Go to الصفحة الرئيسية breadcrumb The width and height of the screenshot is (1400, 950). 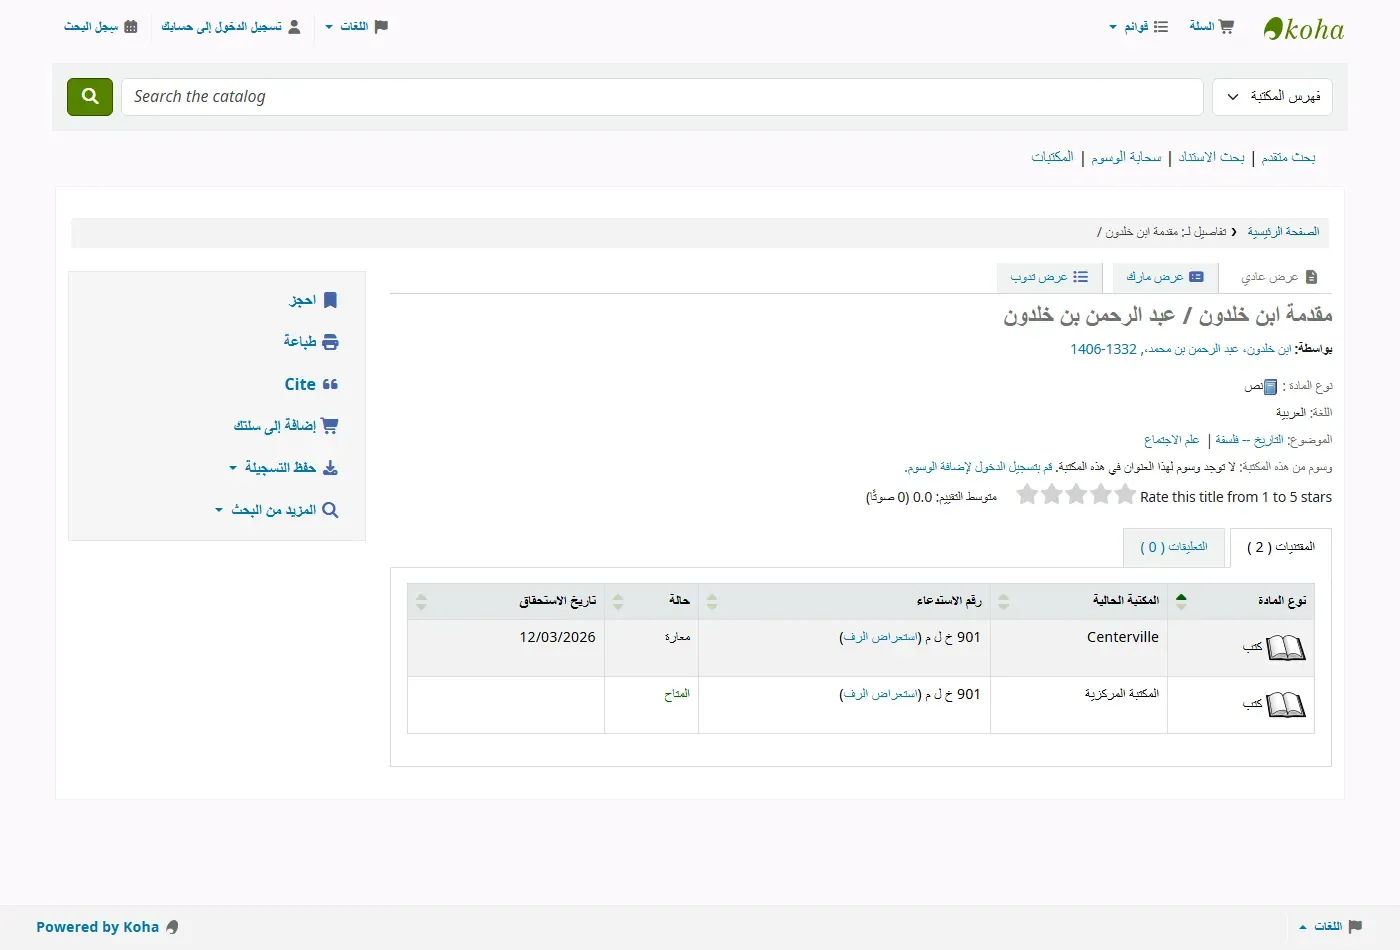pos(1283,232)
